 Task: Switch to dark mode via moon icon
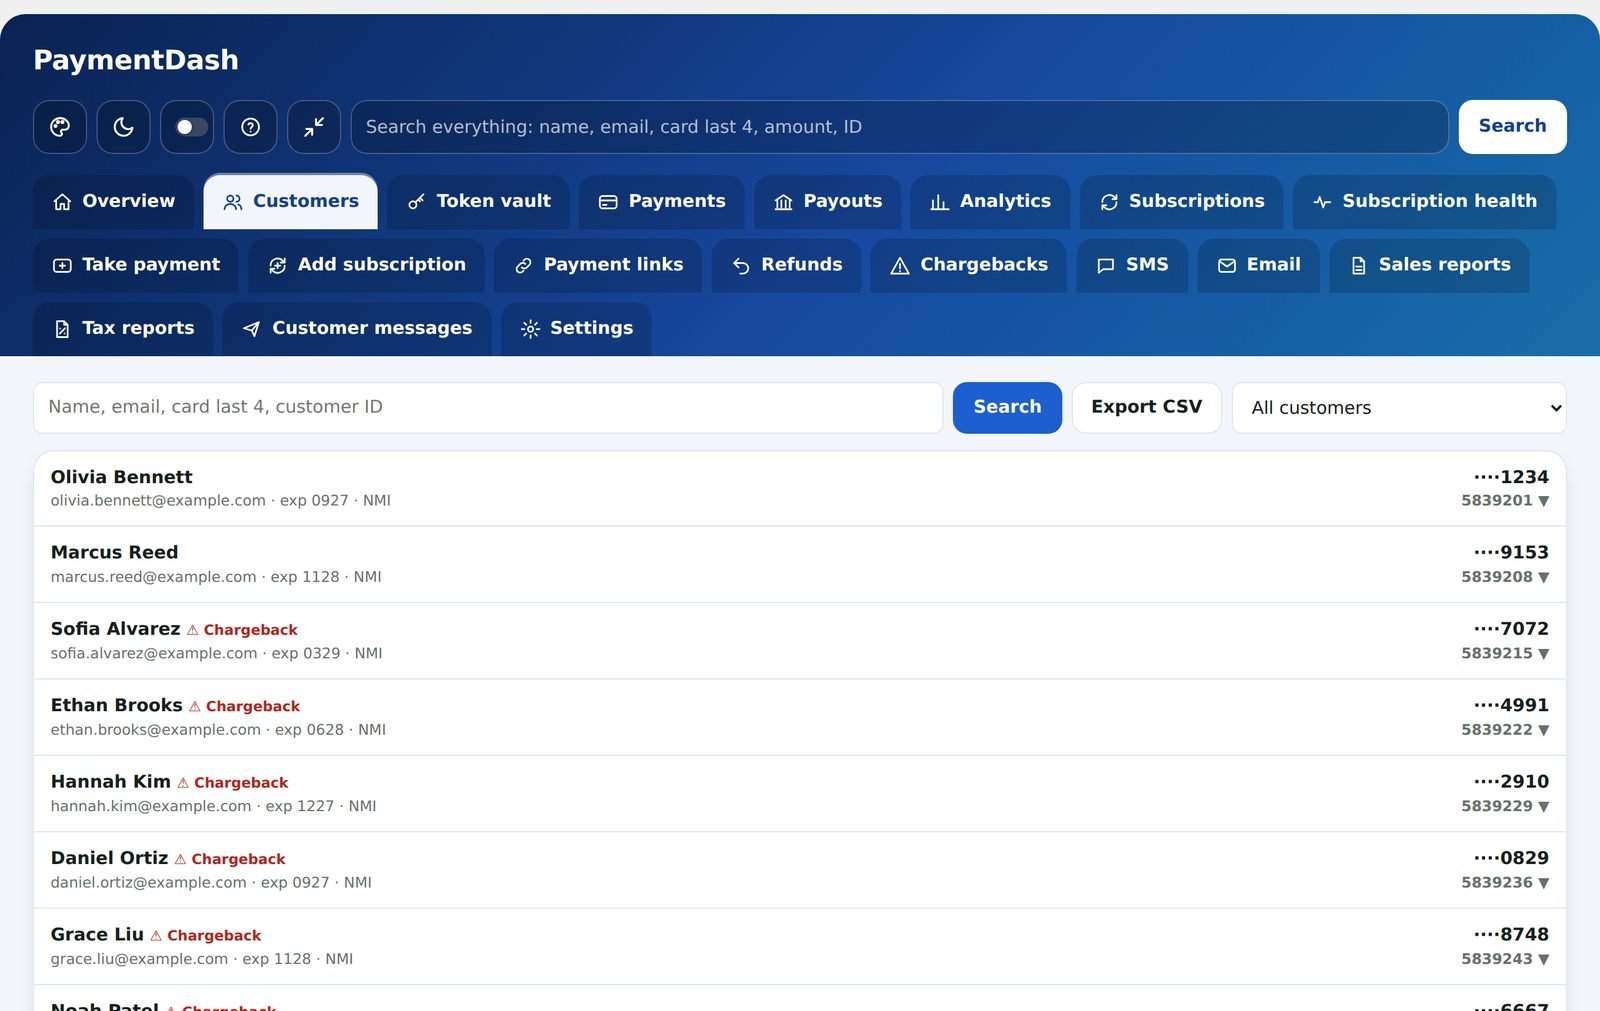(123, 127)
